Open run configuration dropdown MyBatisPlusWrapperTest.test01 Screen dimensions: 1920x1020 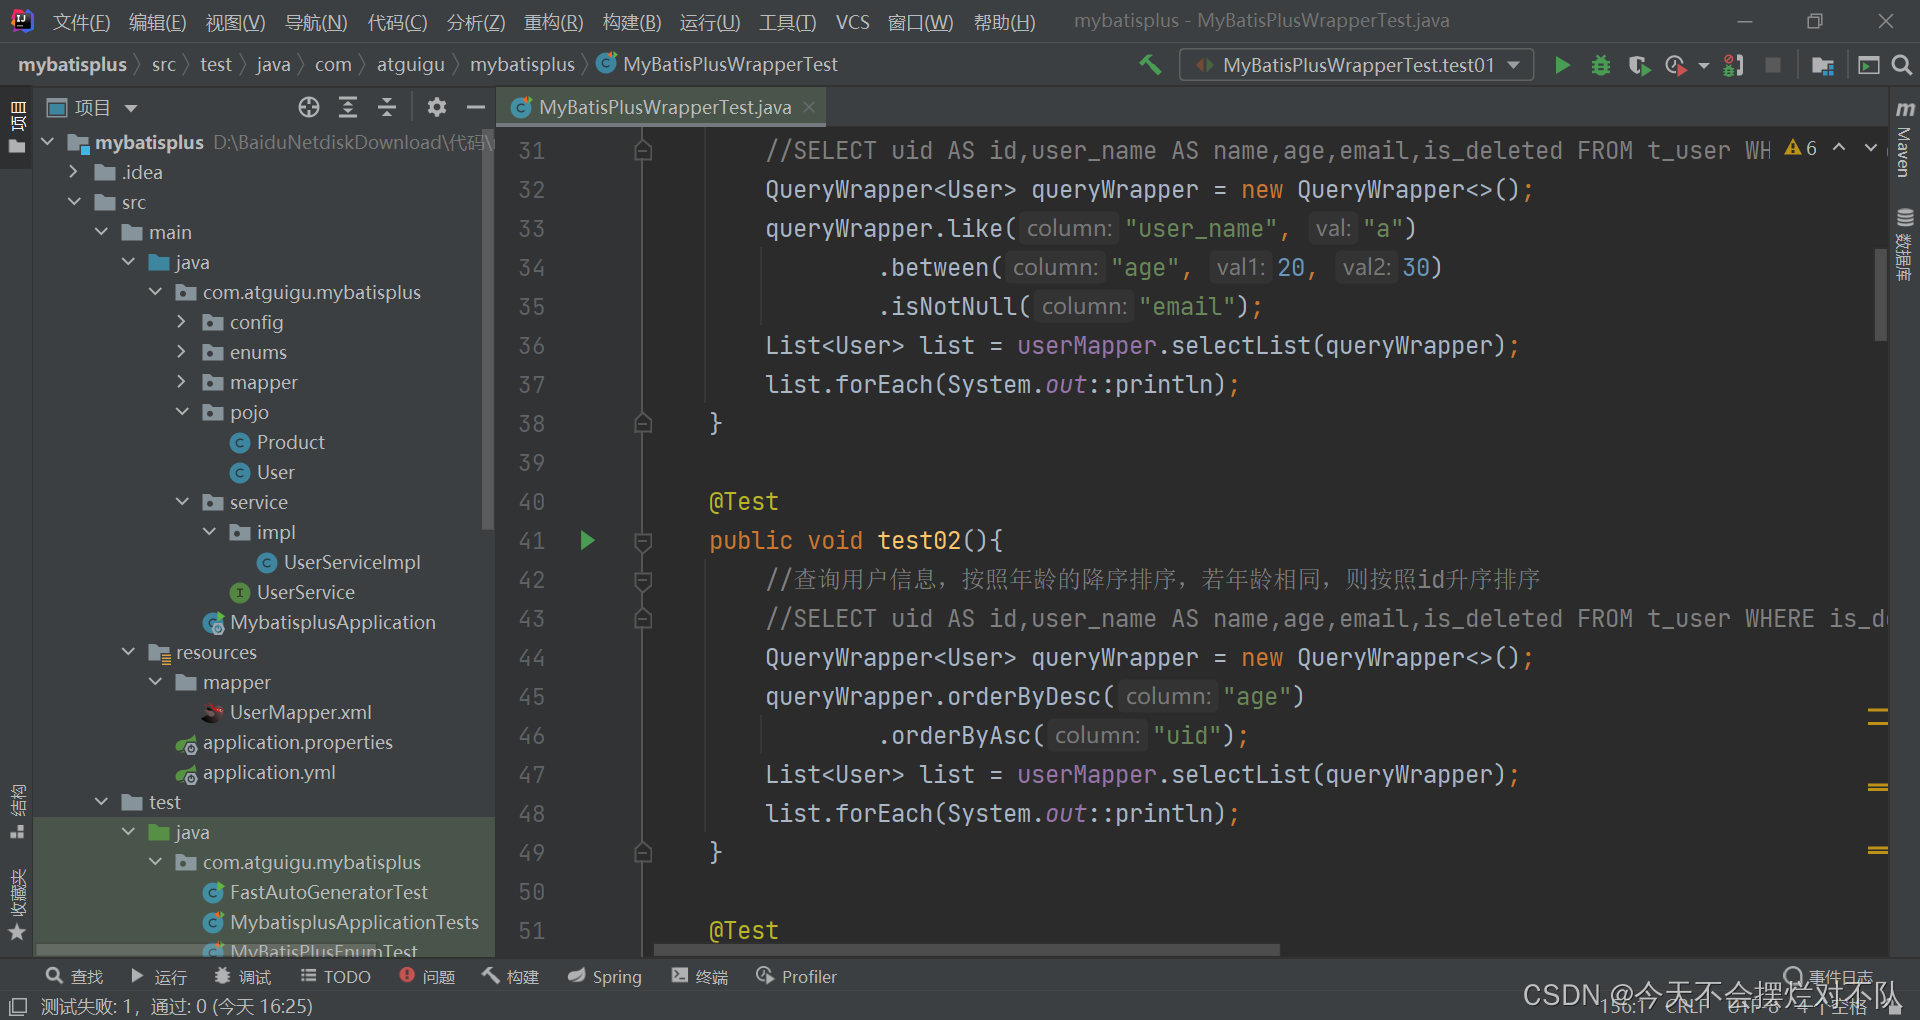pyautogui.click(x=1356, y=65)
